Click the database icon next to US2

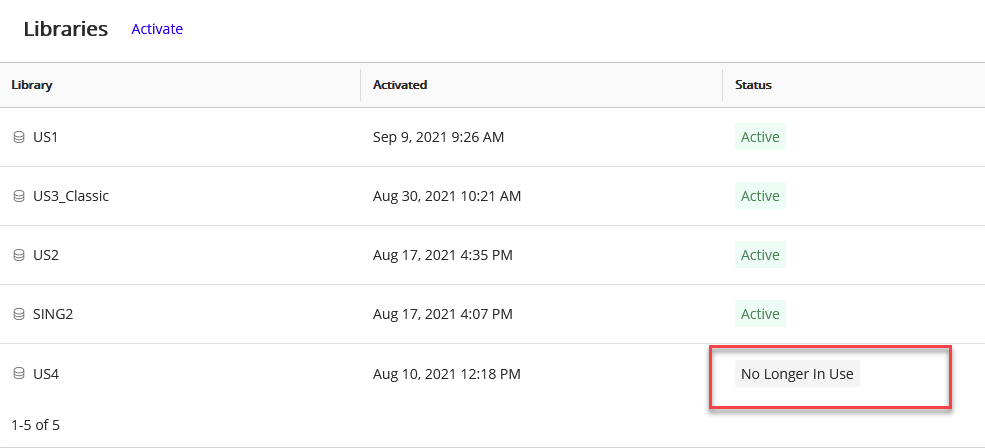(18, 255)
